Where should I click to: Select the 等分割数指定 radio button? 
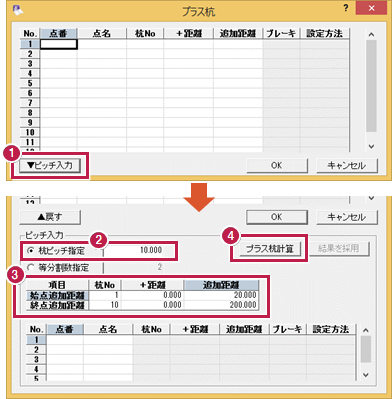[31, 267]
